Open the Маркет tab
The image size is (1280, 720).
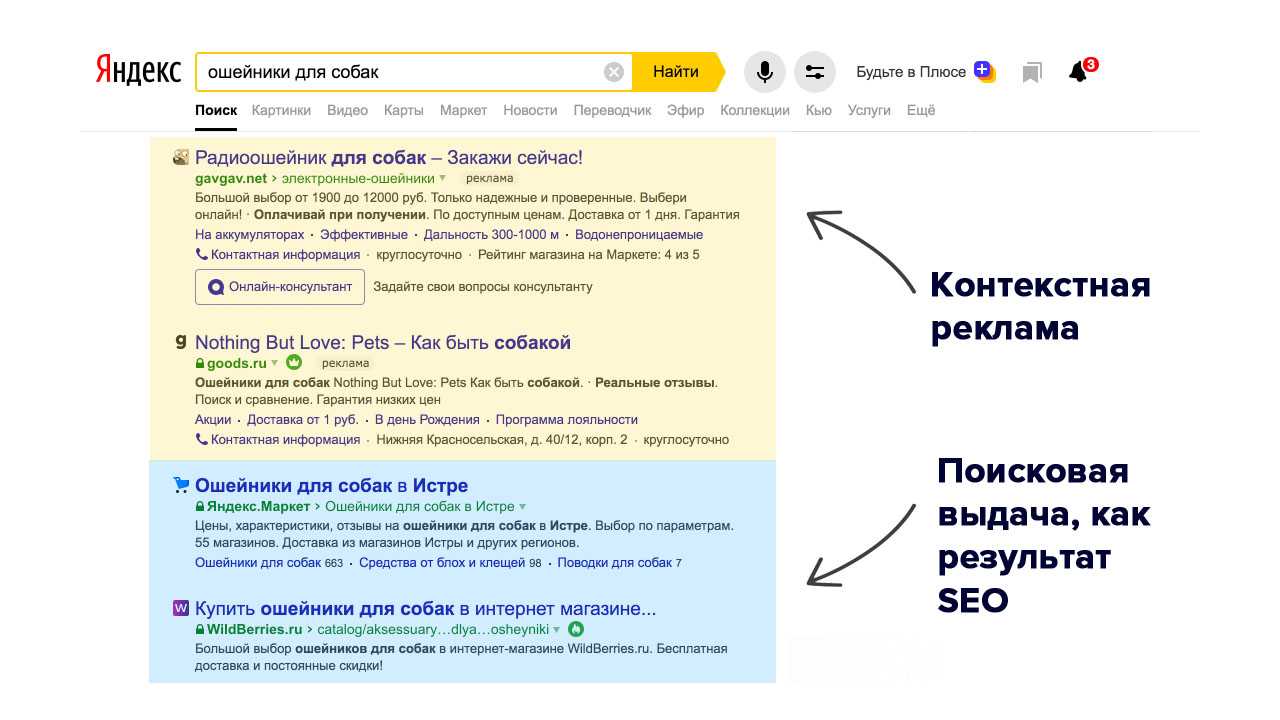pyautogui.click(x=463, y=110)
